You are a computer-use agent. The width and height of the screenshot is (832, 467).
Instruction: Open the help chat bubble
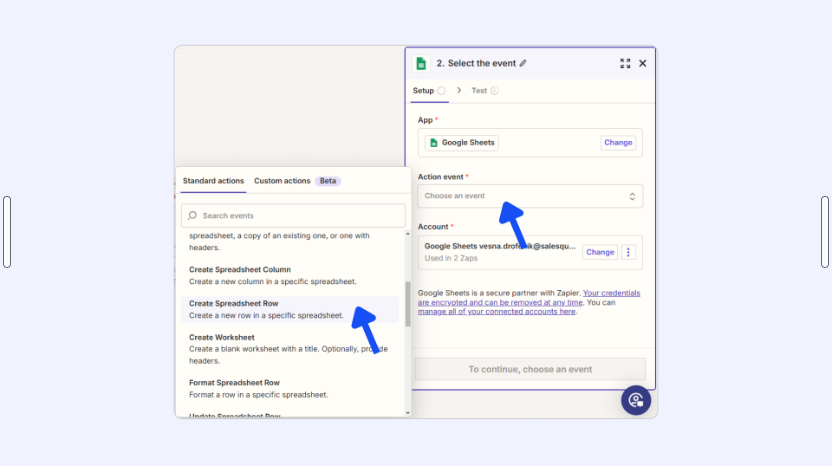click(x=636, y=400)
